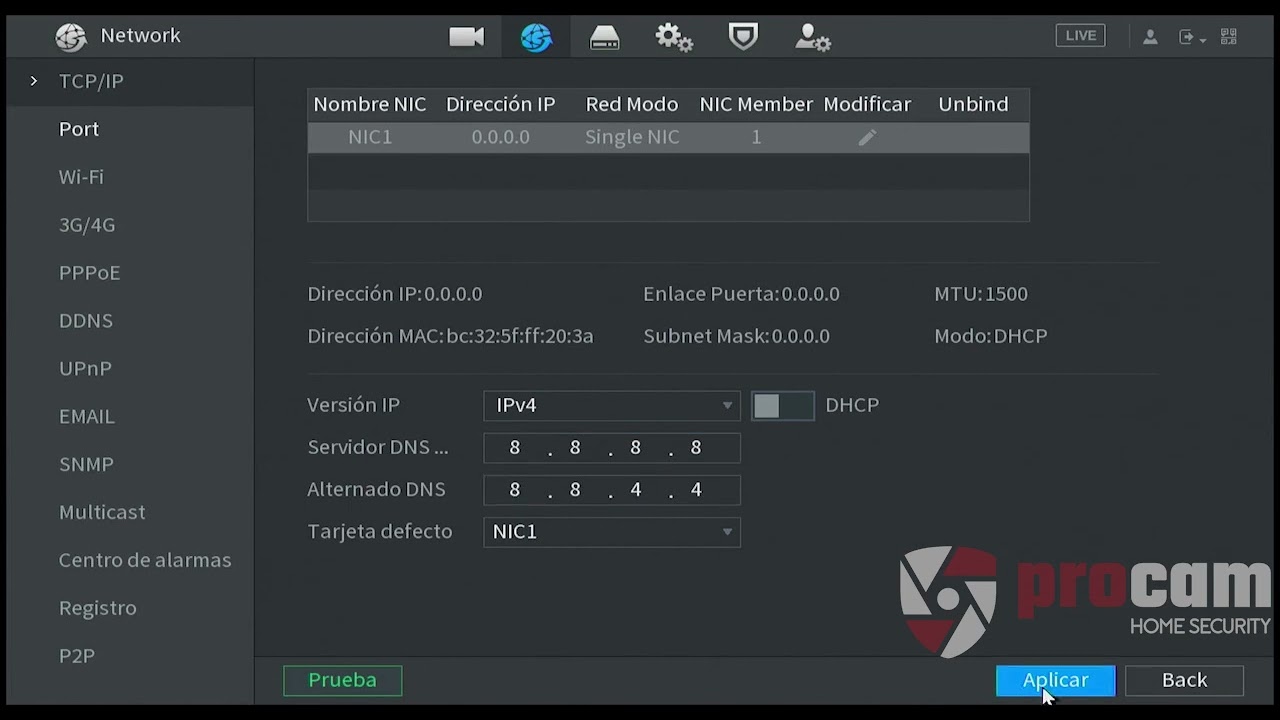
Task: Click the QR code icon
Action: coord(1229,37)
